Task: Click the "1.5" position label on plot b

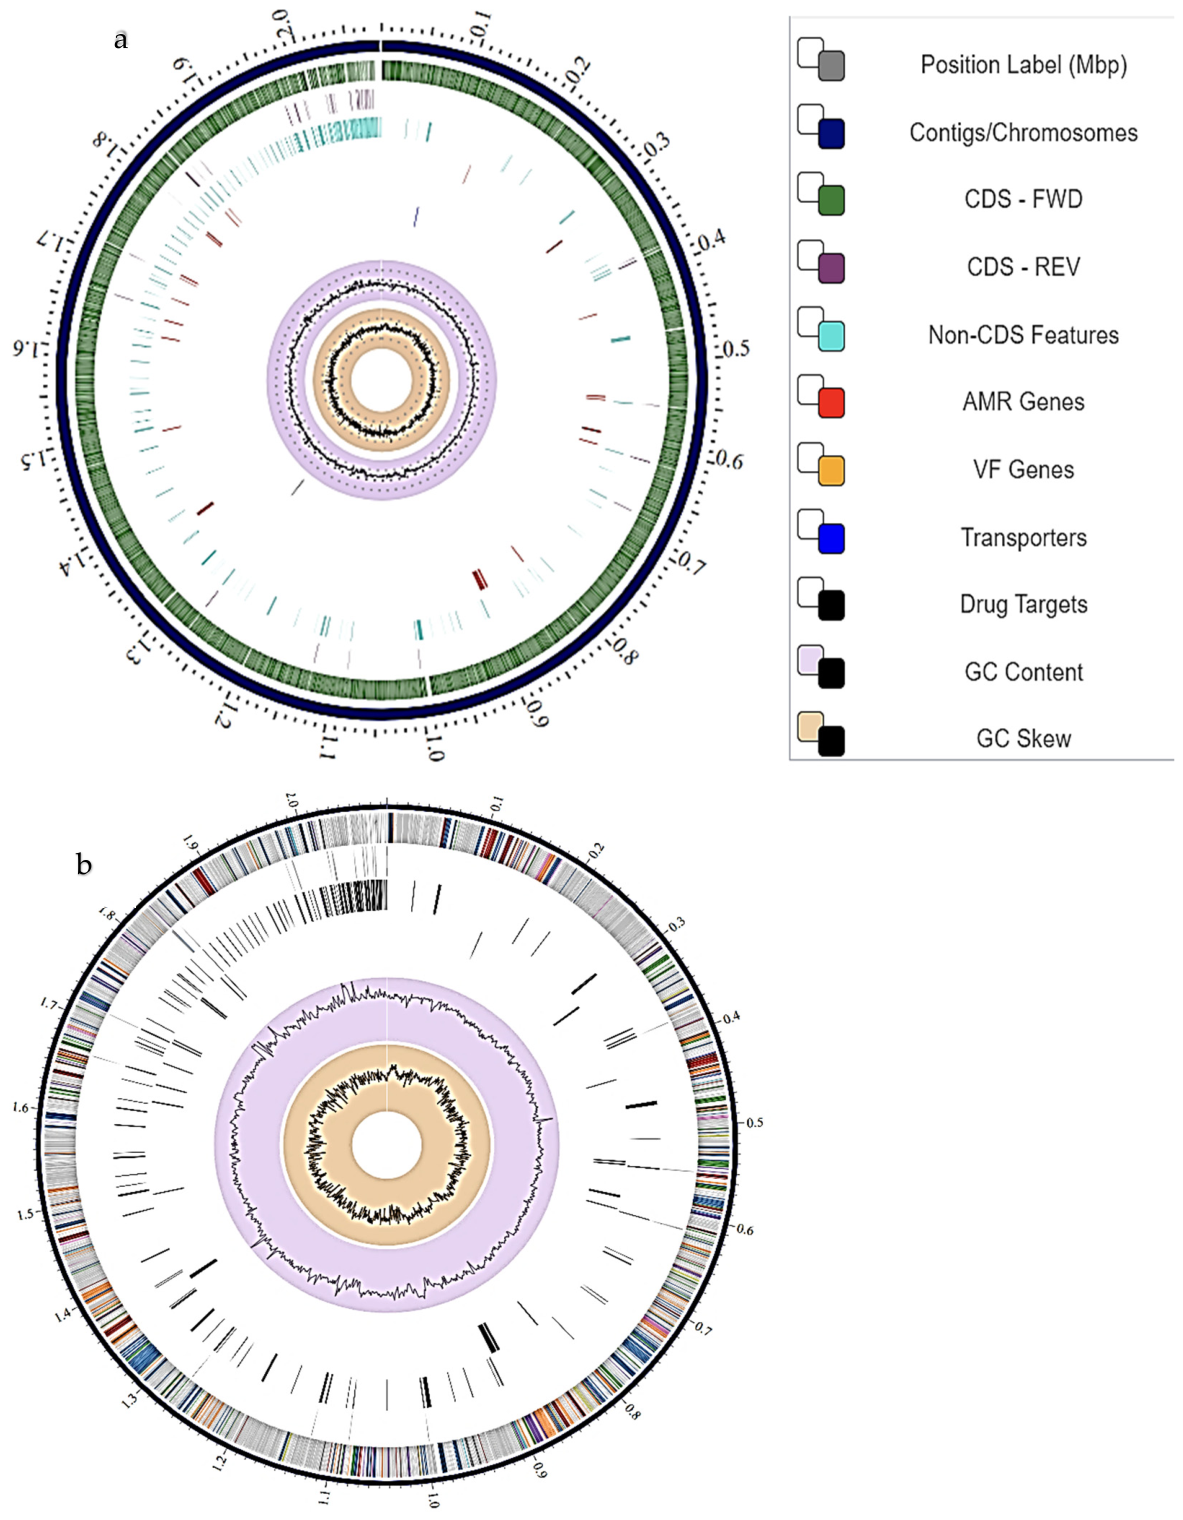Action: coord(25,1214)
